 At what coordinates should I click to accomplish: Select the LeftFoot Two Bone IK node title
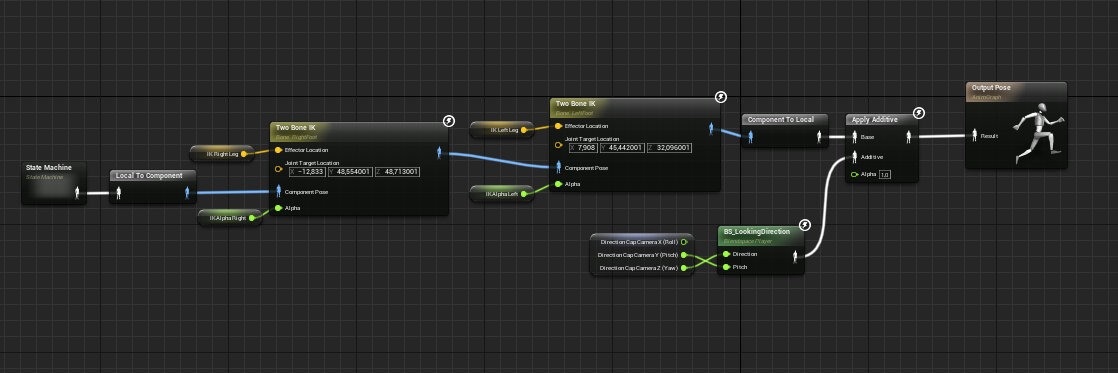[x=575, y=103]
